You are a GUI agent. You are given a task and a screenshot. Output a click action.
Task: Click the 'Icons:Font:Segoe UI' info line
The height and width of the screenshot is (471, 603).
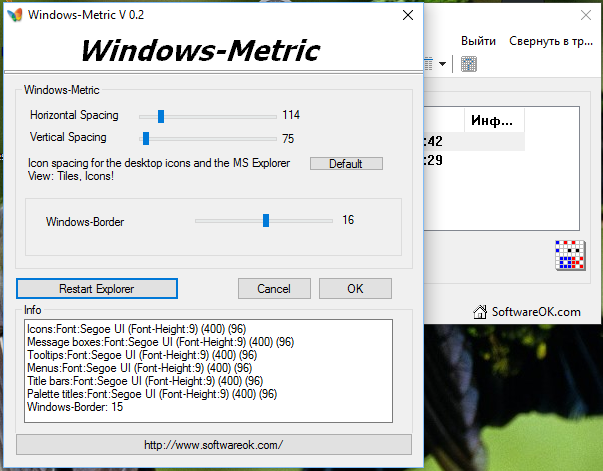tap(137, 329)
